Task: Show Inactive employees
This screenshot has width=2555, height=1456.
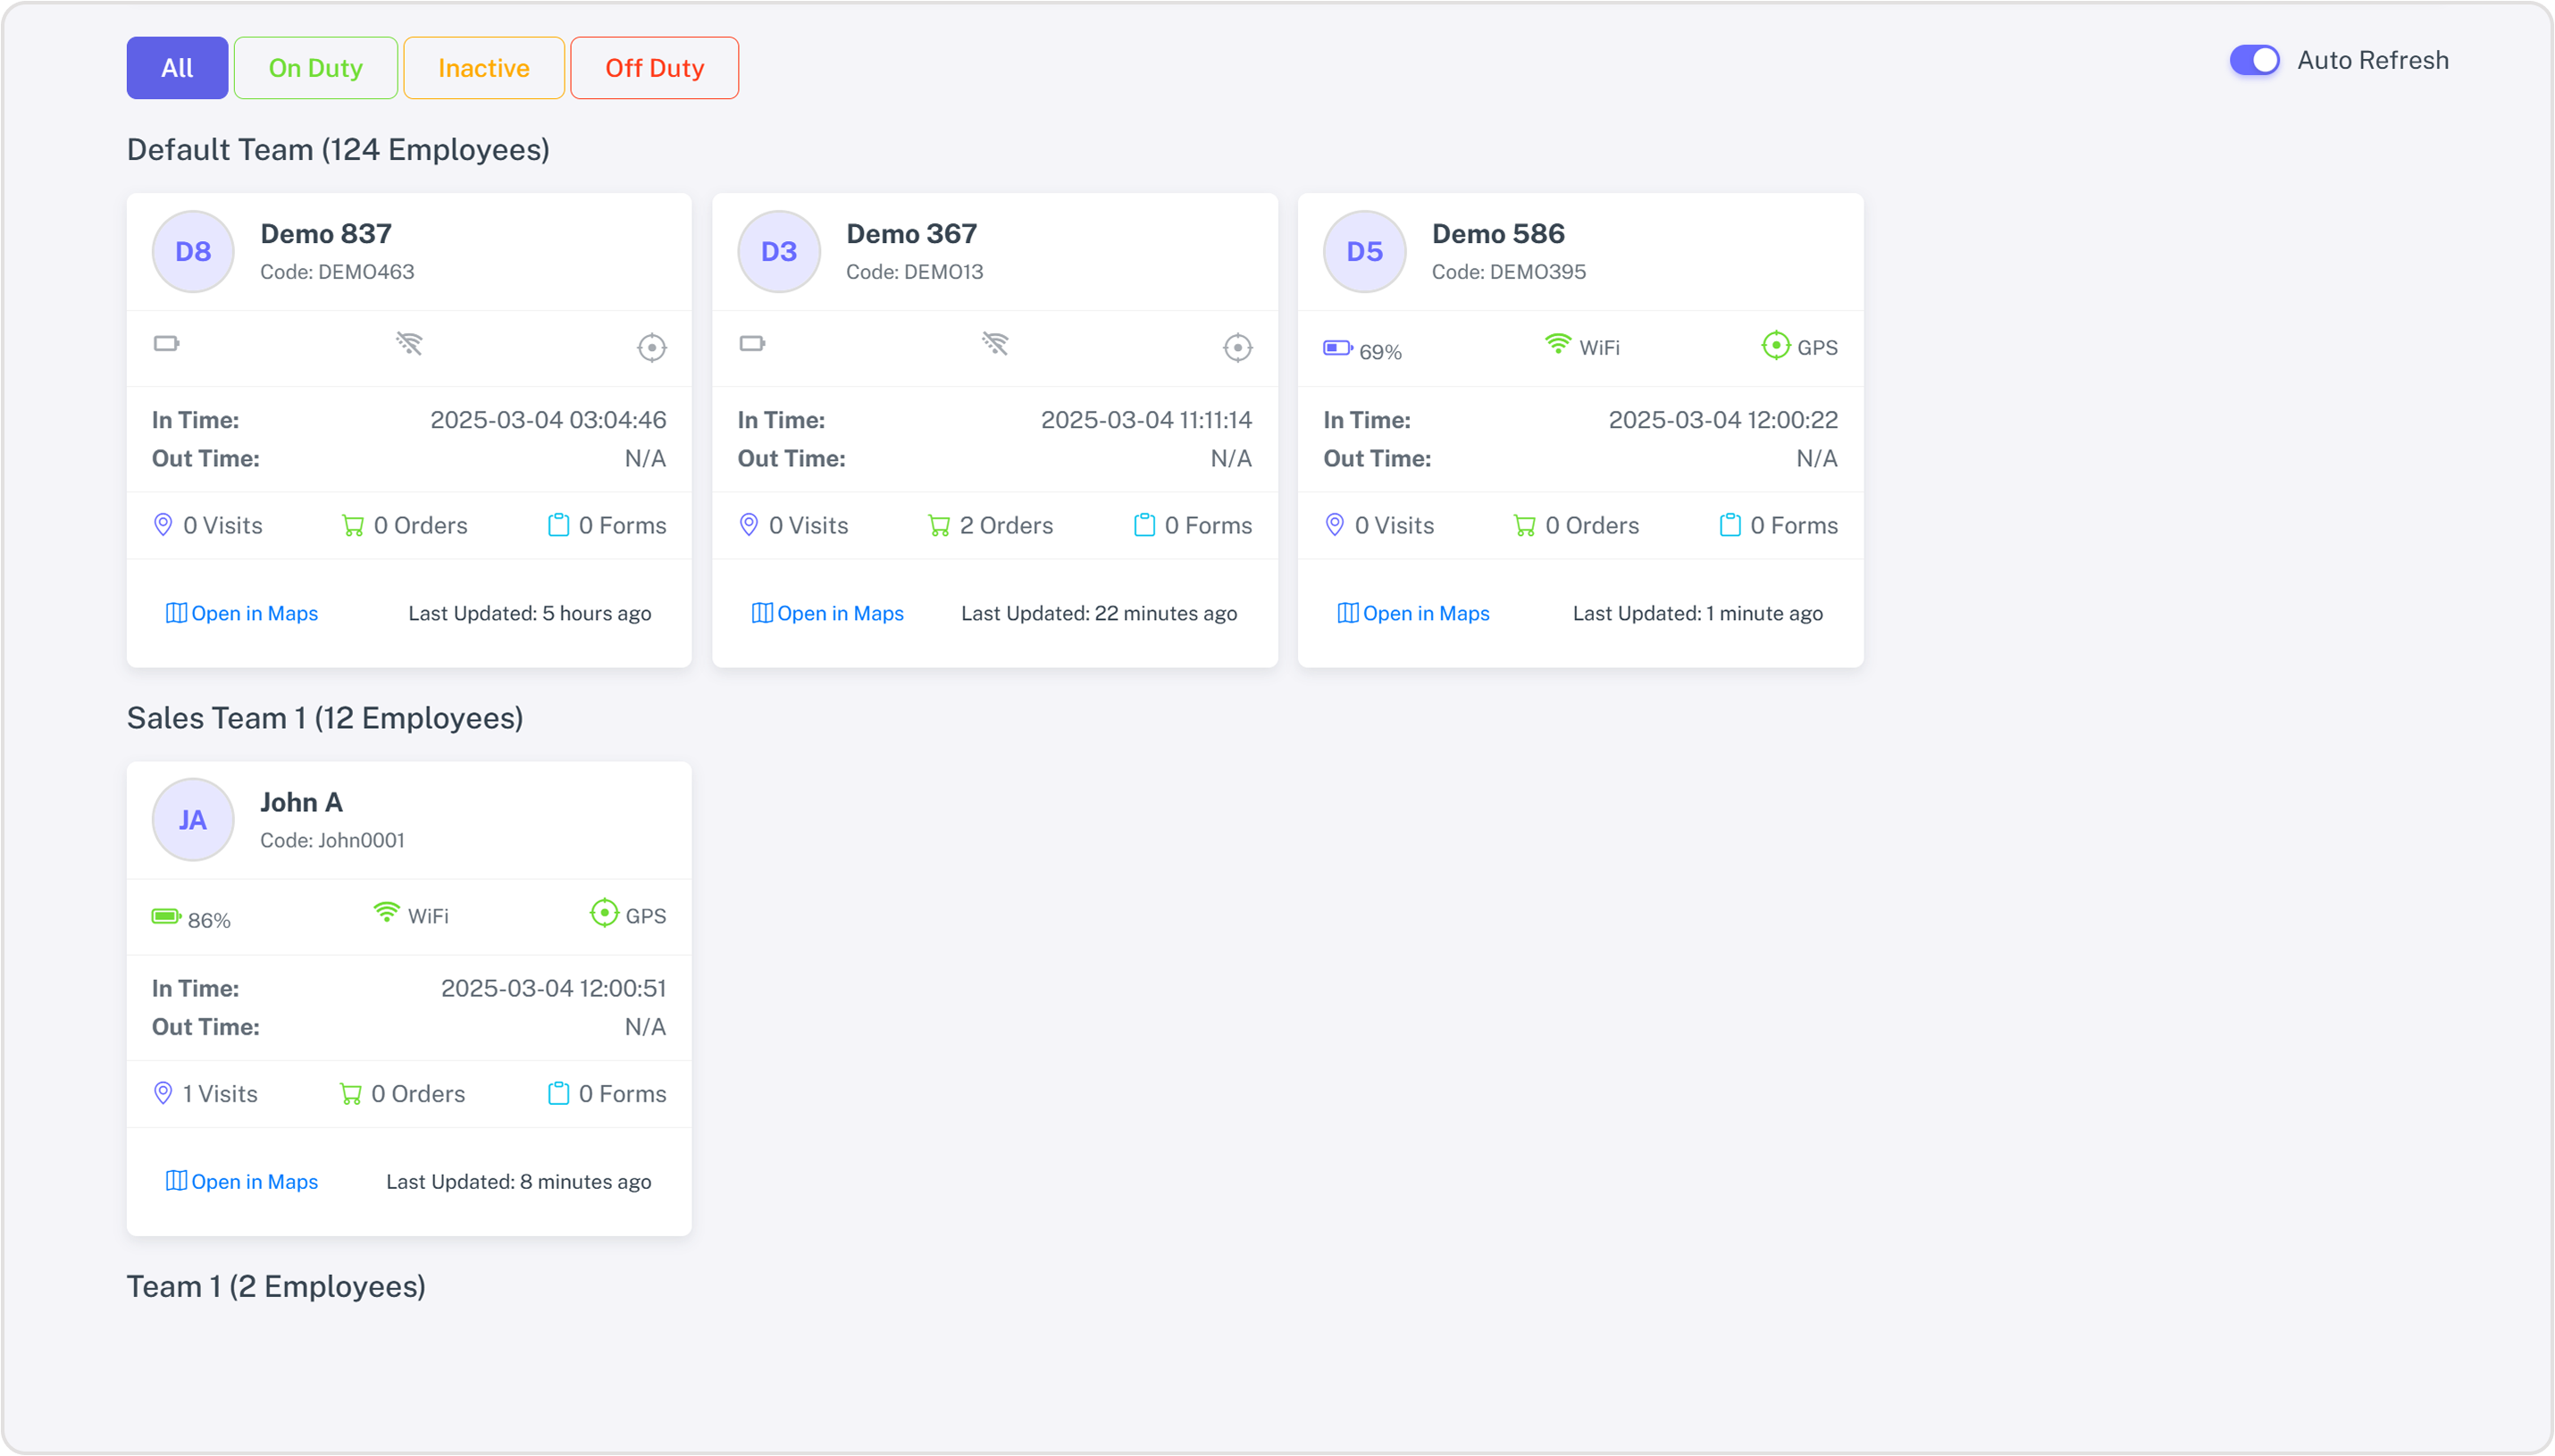Action: pyautogui.click(x=484, y=68)
